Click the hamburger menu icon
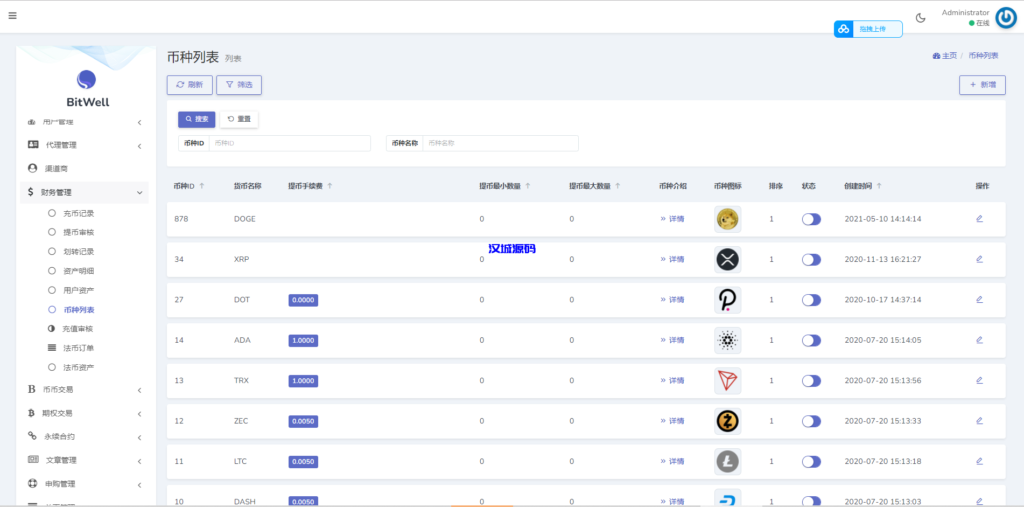 point(12,16)
